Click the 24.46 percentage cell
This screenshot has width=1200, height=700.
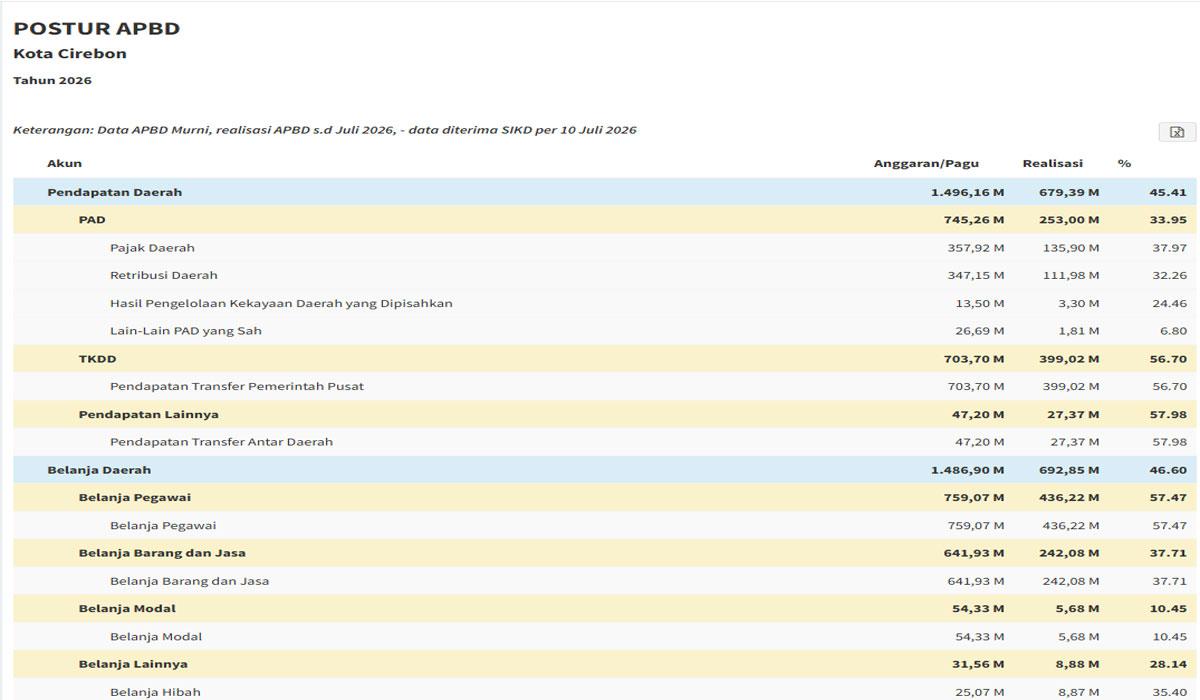pyautogui.click(x=1169, y=303)
